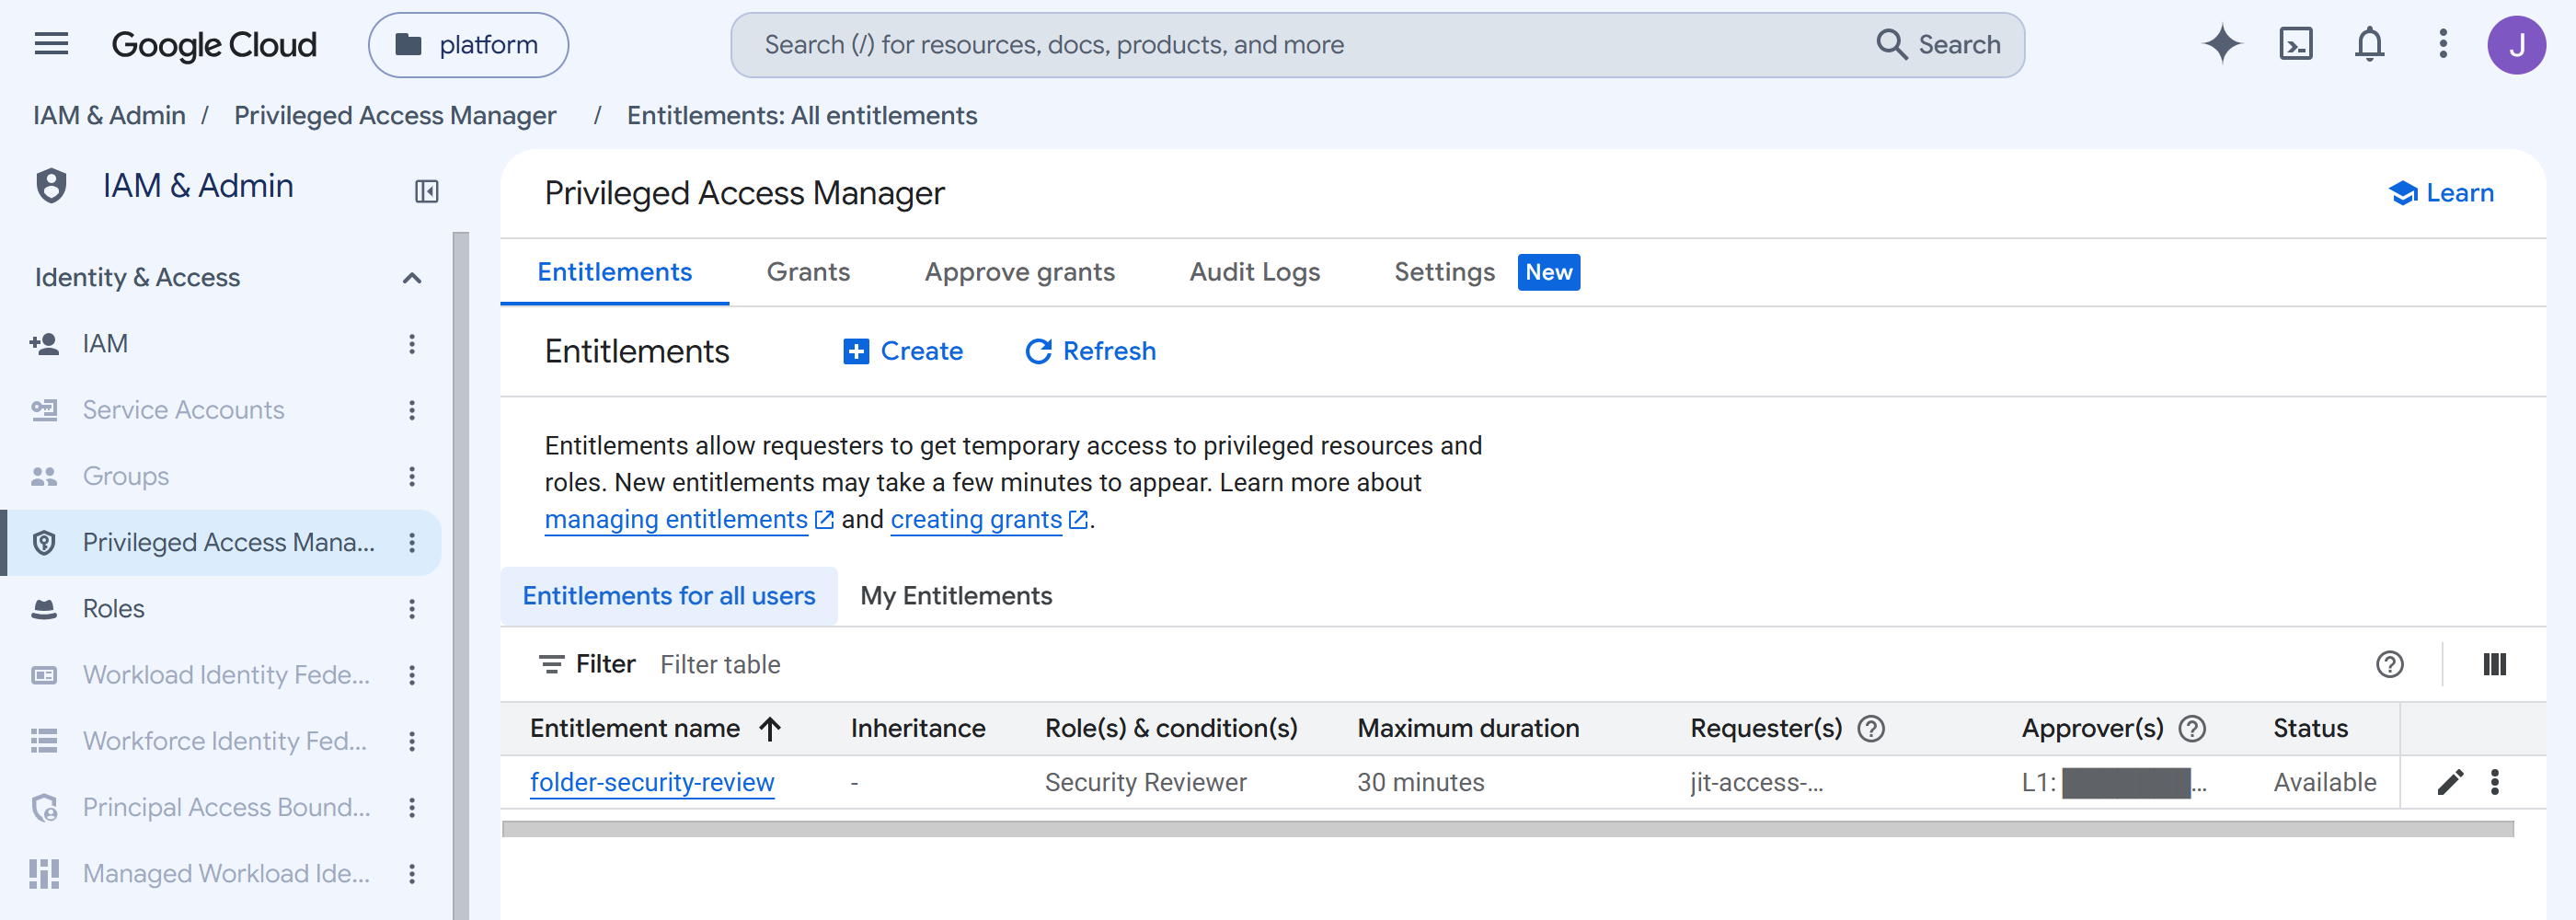Open top bar more options menu

(2443, 44)
